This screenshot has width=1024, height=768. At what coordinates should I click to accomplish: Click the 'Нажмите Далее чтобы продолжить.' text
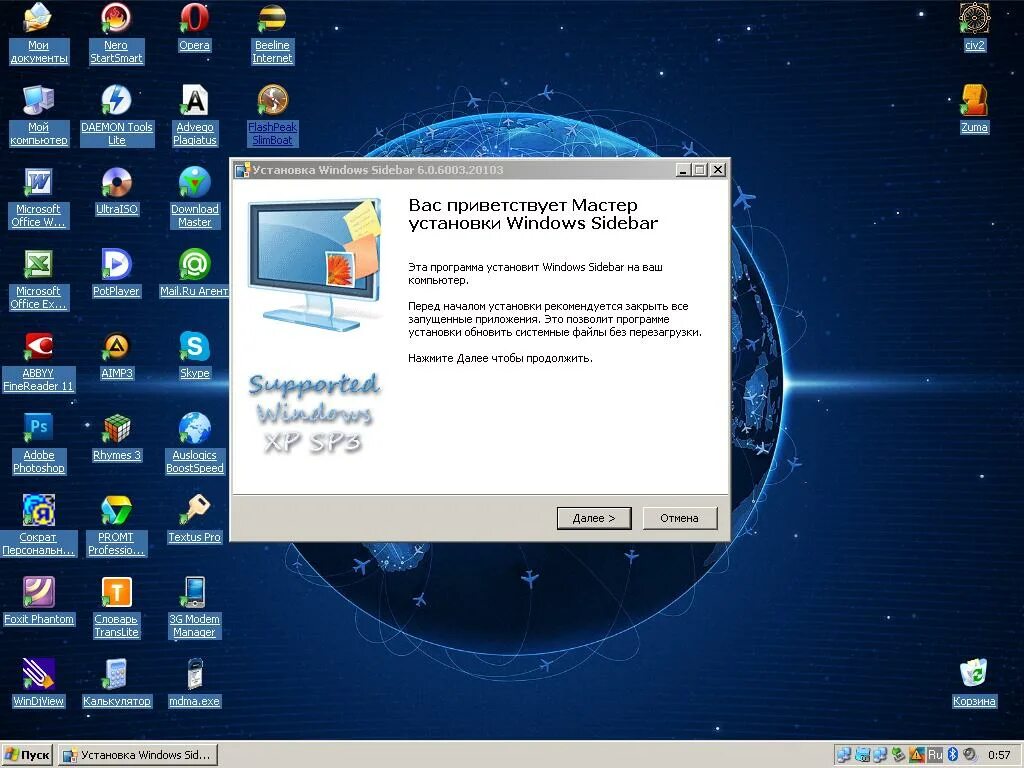tap(500, 358)
